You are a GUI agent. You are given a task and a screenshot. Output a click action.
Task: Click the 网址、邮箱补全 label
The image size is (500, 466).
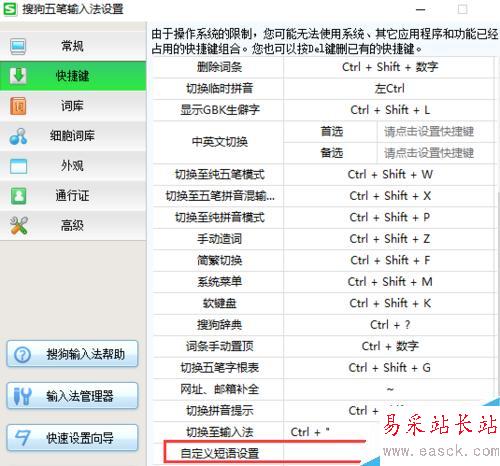(219, 389)
